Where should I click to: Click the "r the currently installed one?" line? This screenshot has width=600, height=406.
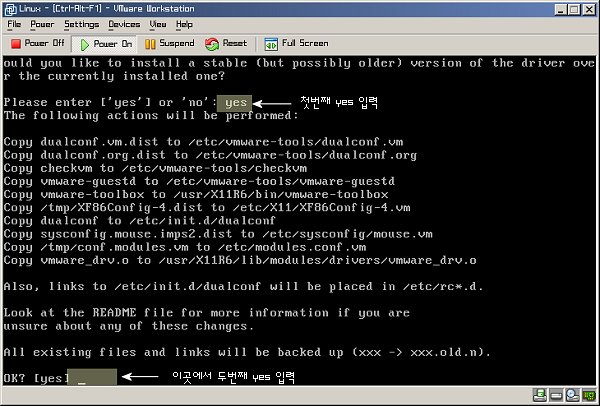(114, 76)
